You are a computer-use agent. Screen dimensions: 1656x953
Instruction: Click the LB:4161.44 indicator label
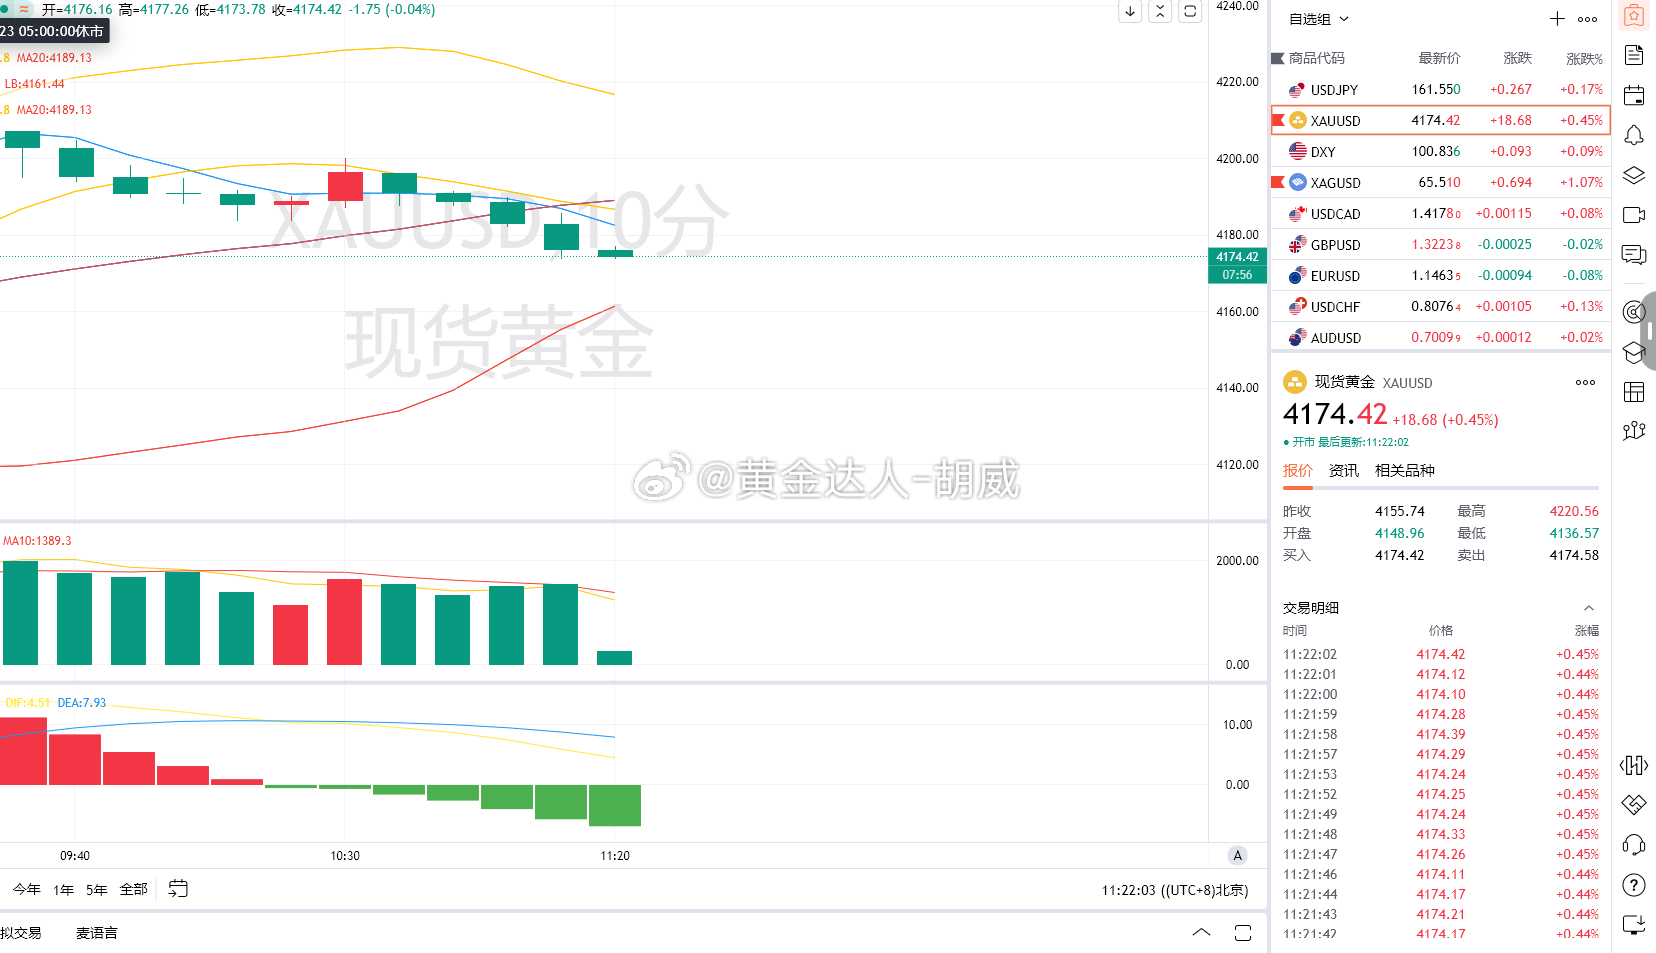pyautogui.click(x=34, y=84)
